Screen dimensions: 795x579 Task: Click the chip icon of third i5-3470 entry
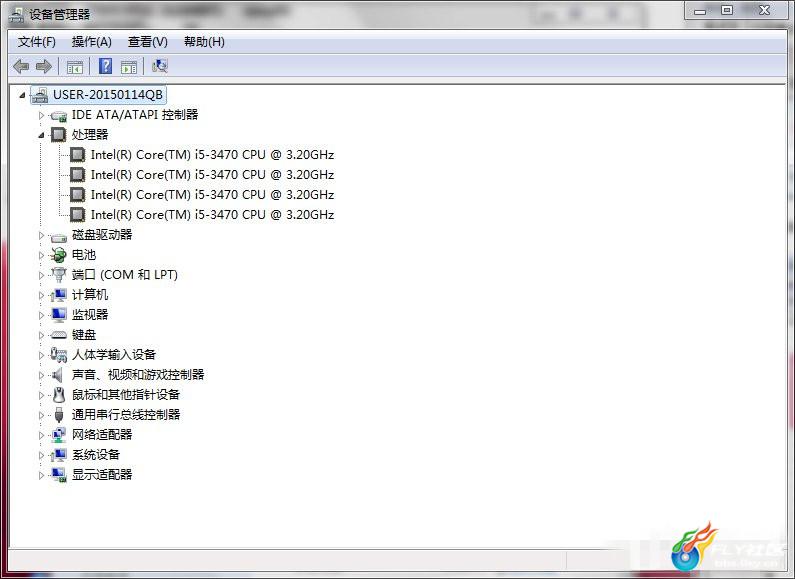click(x=78, y=195)
